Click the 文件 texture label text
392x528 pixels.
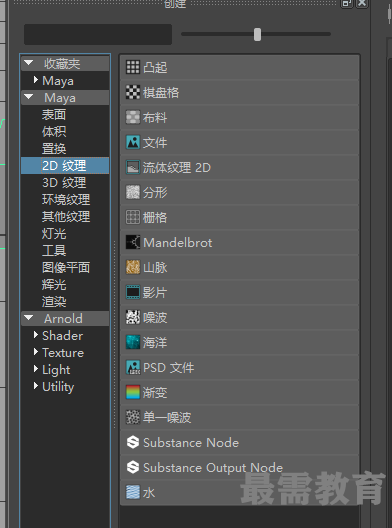tap(155, 142)
